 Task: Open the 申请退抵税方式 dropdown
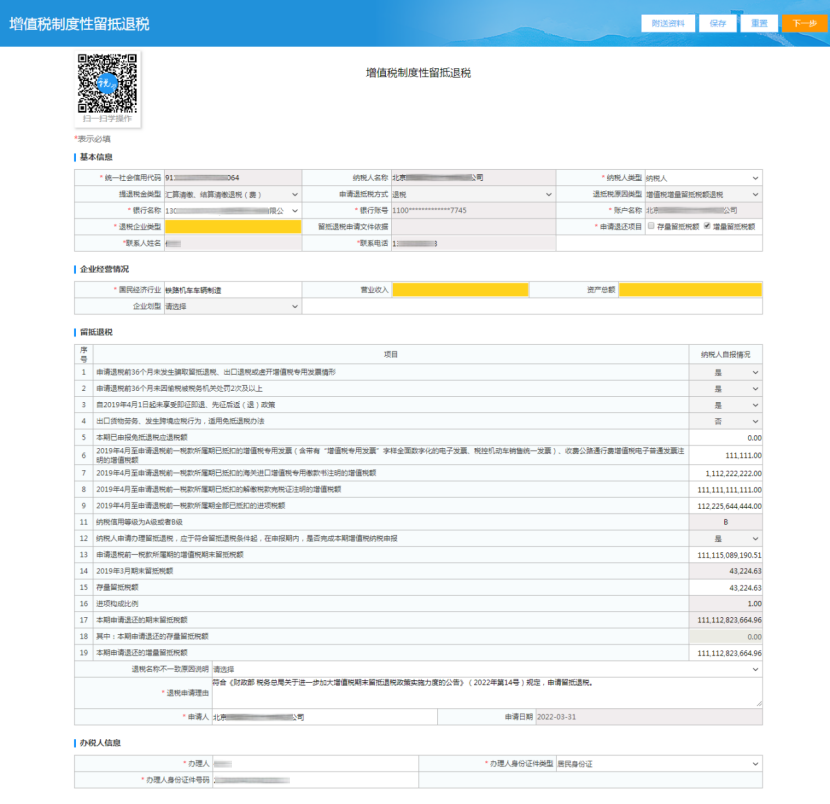473,194
